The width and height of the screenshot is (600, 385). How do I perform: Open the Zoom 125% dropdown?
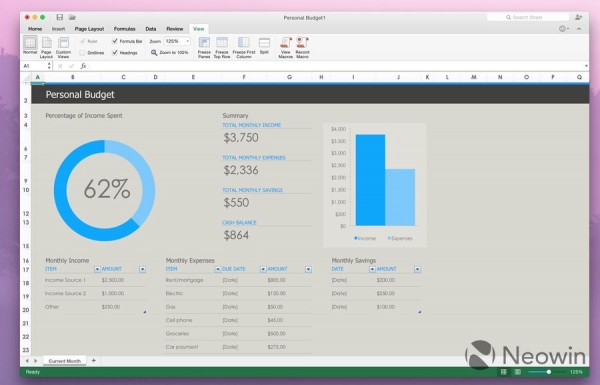[x=187, y=41]
